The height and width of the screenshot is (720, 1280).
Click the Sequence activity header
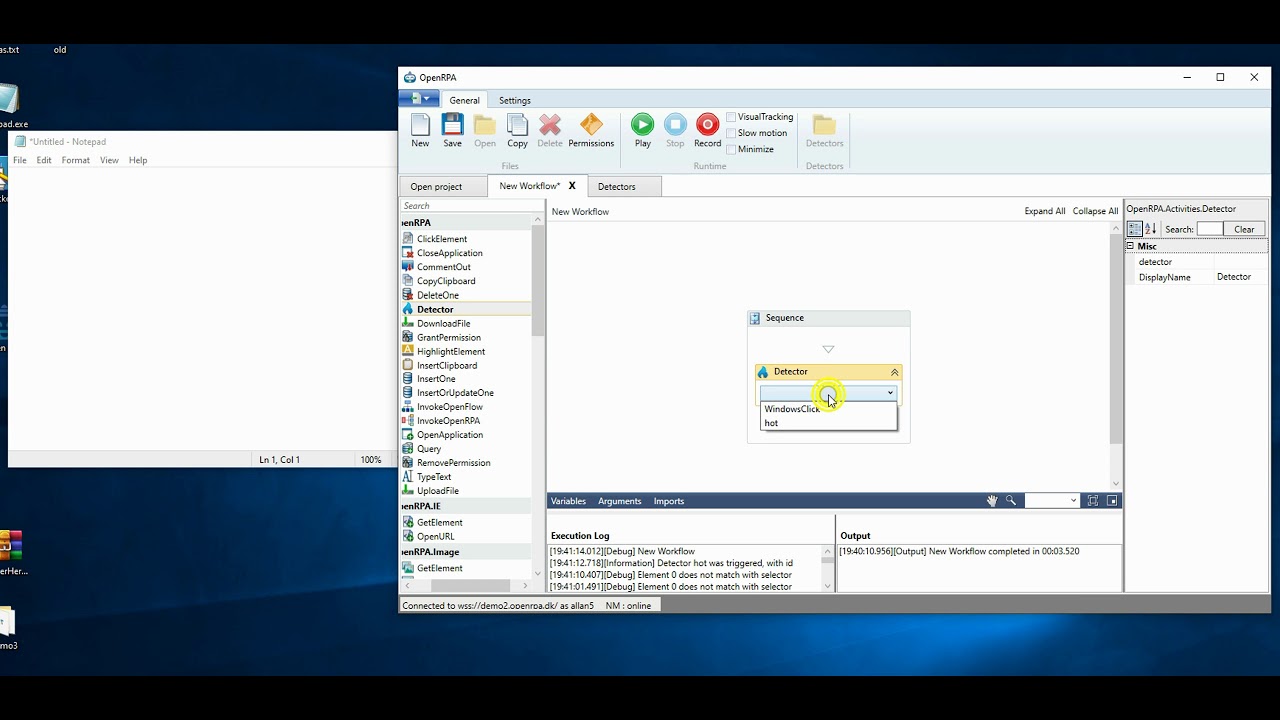(x=829, y=318)
